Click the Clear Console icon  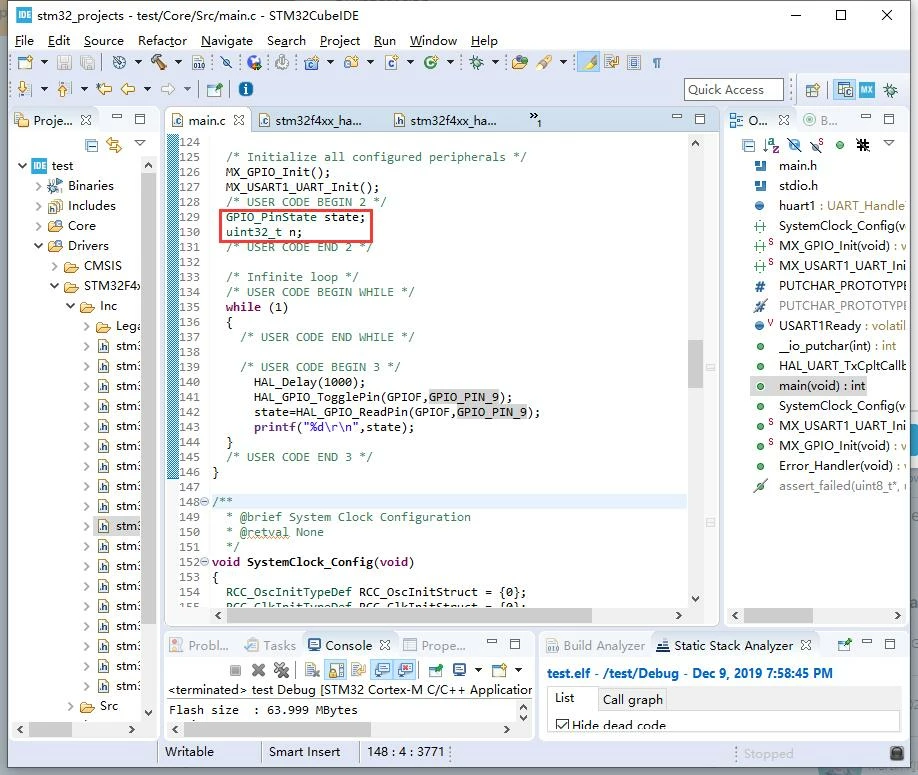pyautogui.click(x=313, y=670)
